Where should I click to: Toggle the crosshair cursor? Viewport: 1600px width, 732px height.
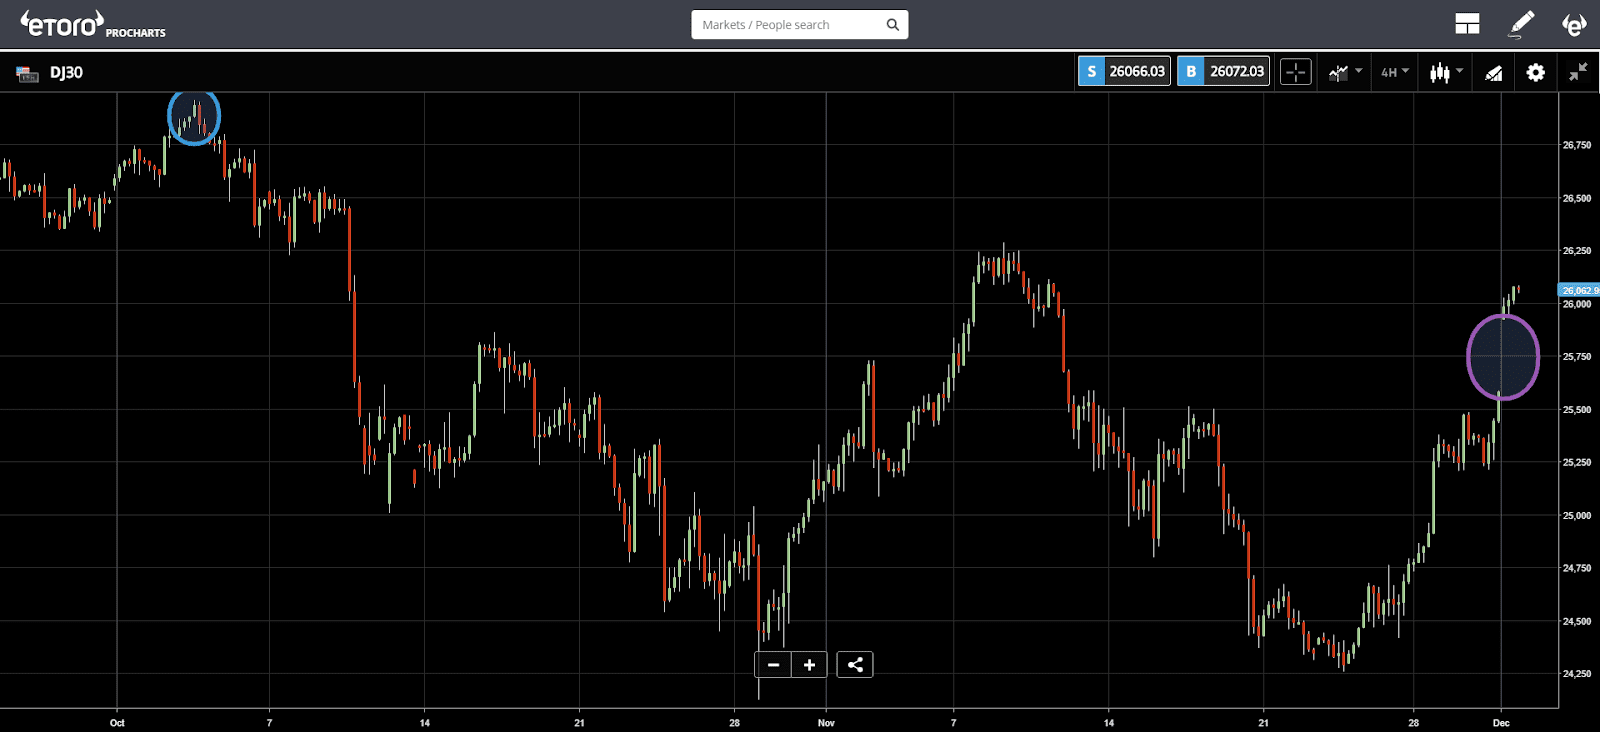tap(1295, 72)
